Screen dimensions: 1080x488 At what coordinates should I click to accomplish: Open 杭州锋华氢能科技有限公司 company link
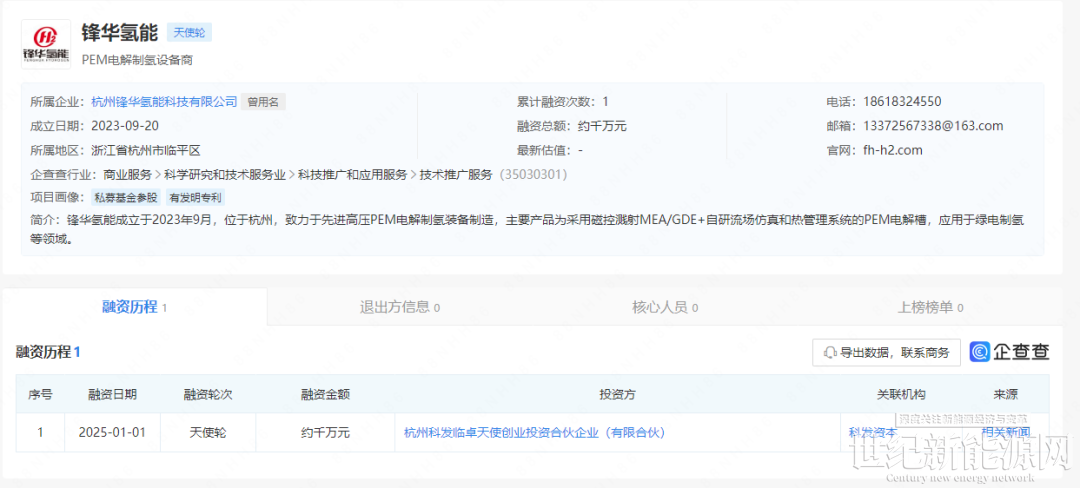click(x=164, y=102)
